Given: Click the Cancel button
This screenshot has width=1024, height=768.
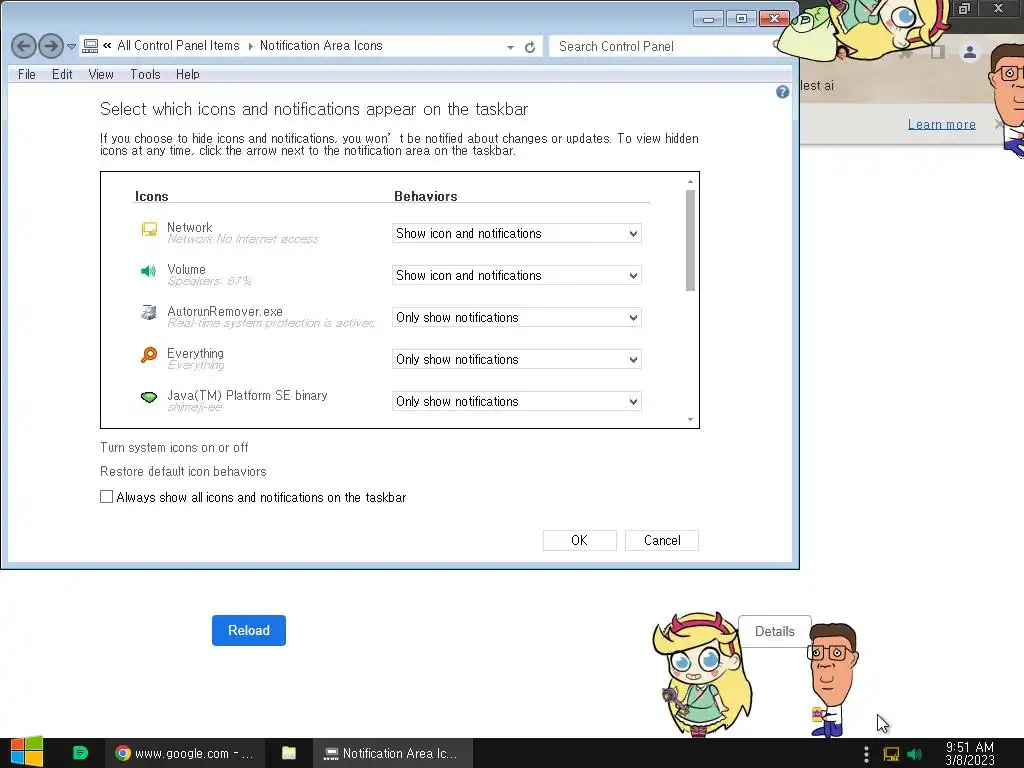Looking at the screenshot, I should [662, 540].
